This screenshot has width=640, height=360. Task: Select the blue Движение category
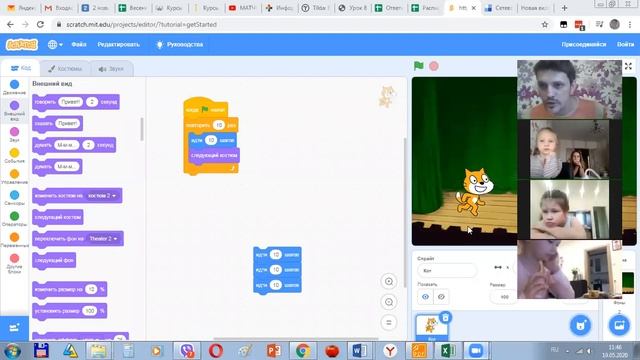point(14,87)
